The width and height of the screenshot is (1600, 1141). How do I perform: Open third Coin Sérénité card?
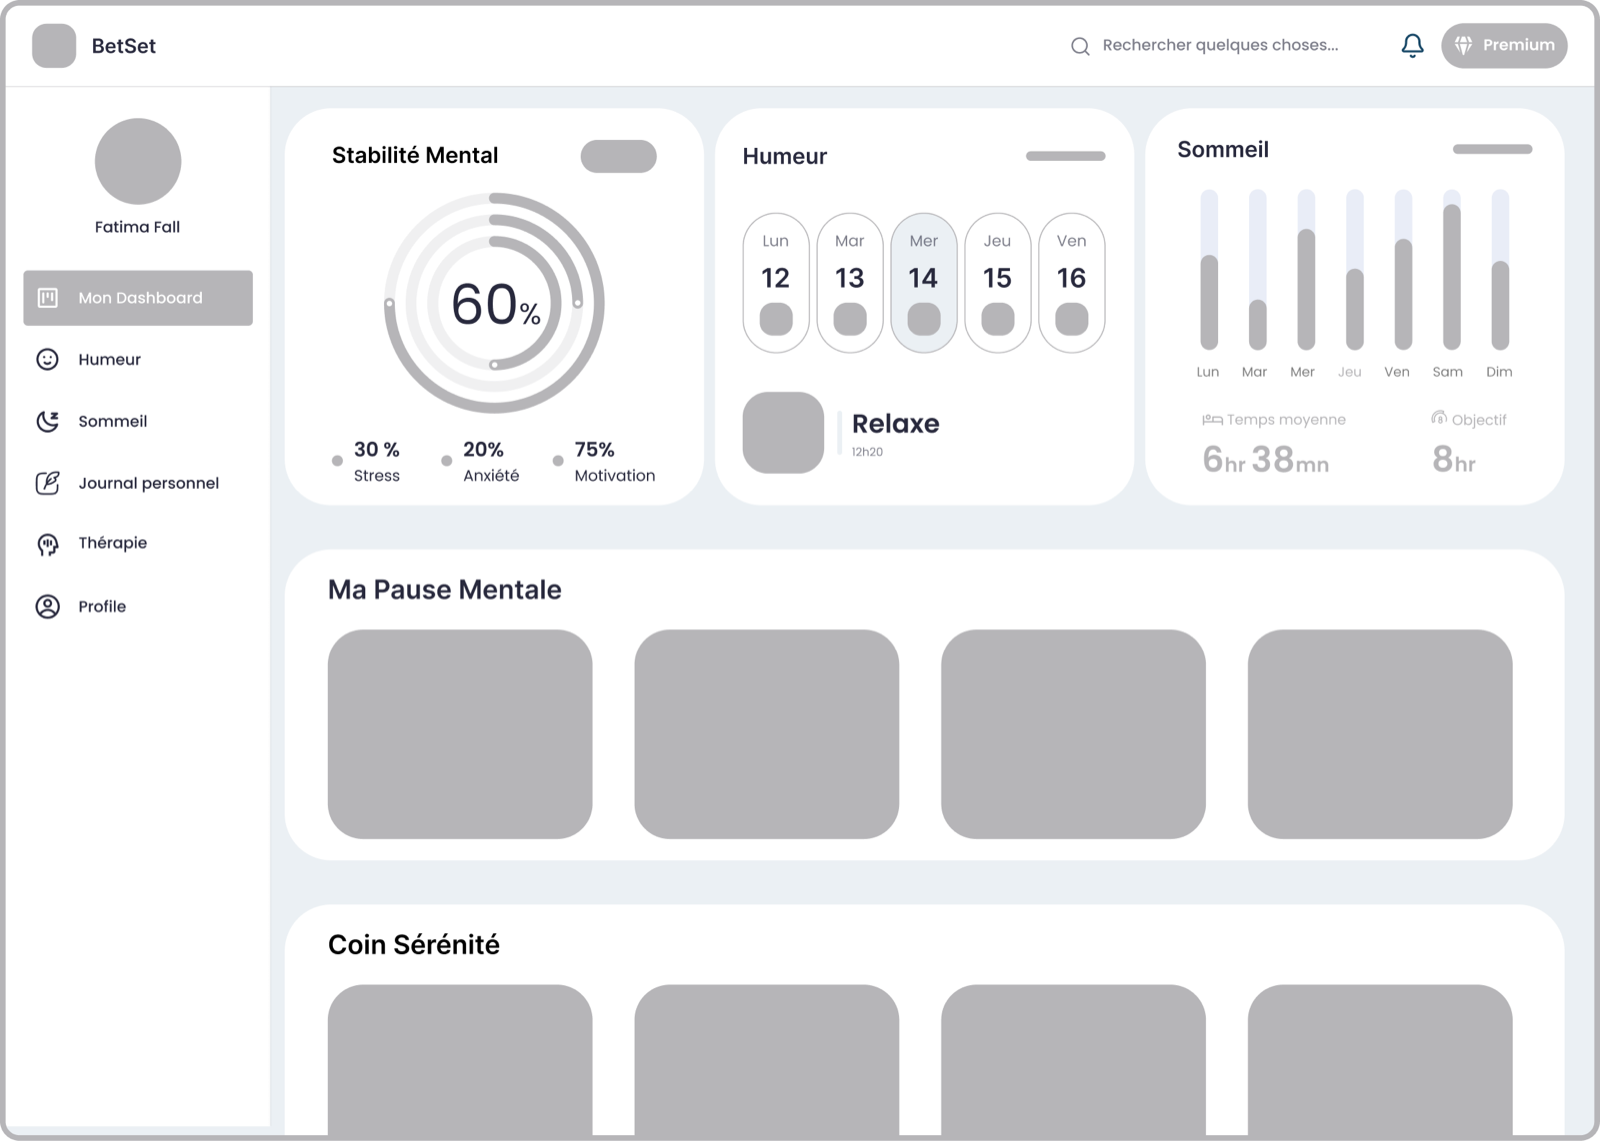[1073, 1060]
